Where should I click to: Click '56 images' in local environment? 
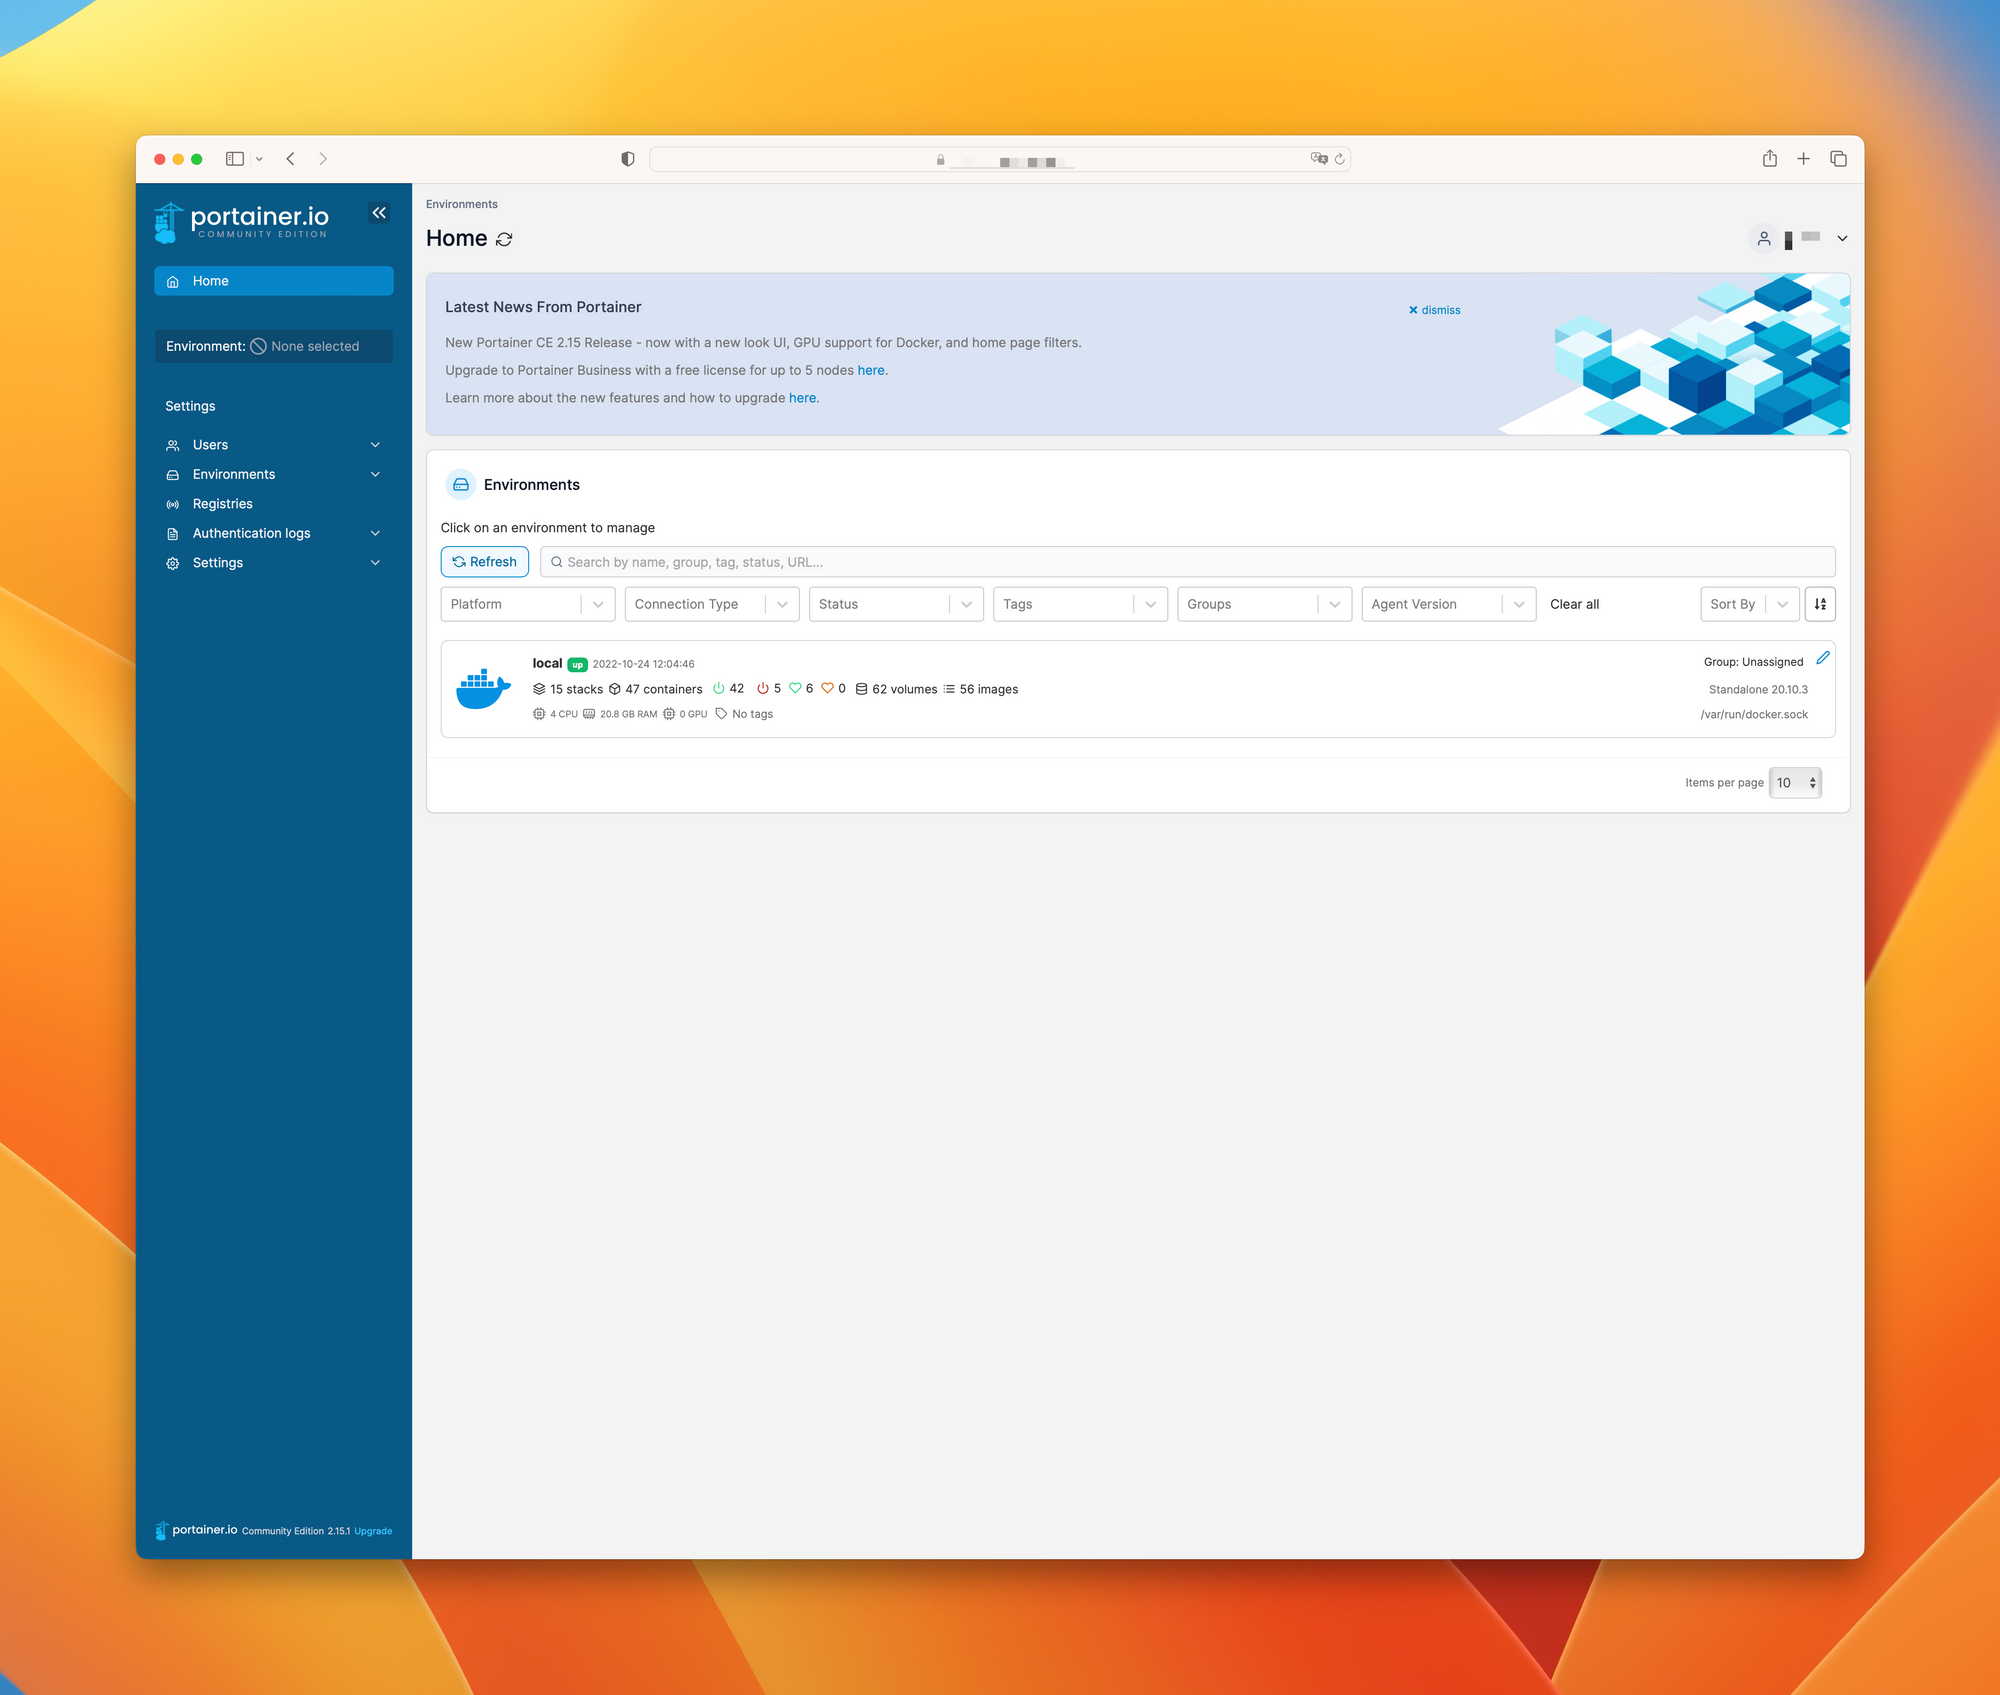tap(981, 689)
